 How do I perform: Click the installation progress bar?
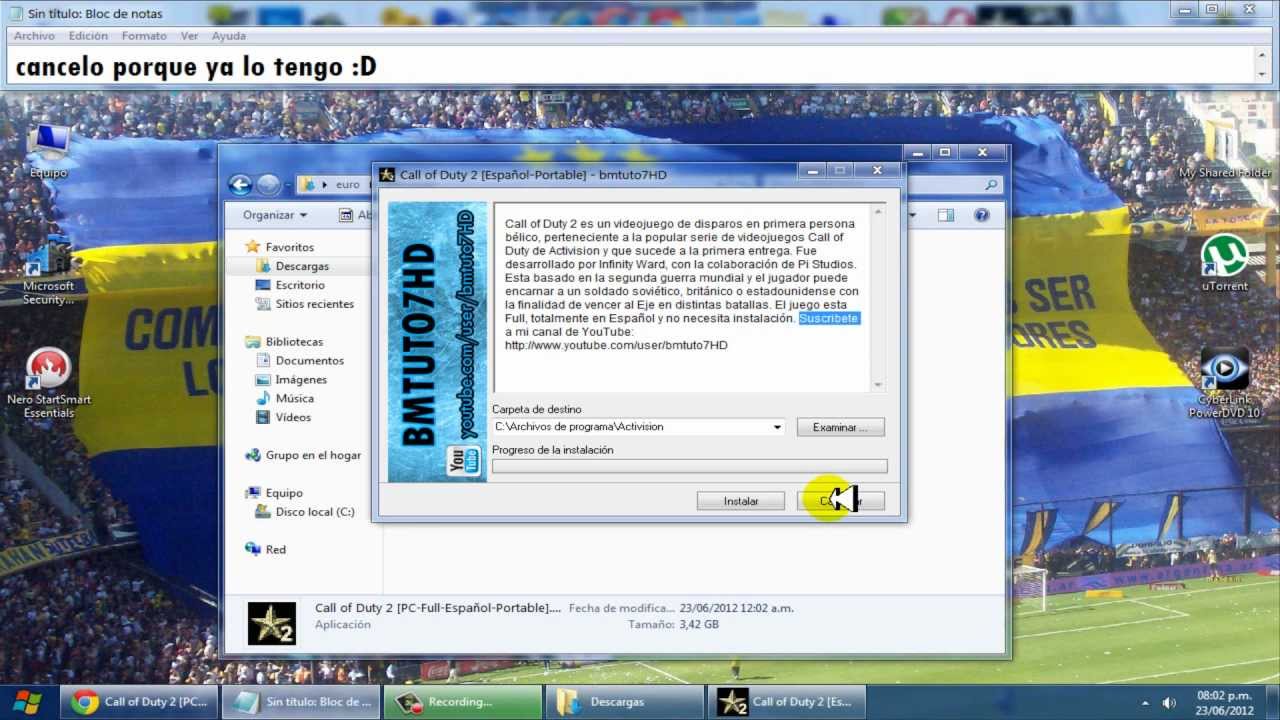point(689,466)
